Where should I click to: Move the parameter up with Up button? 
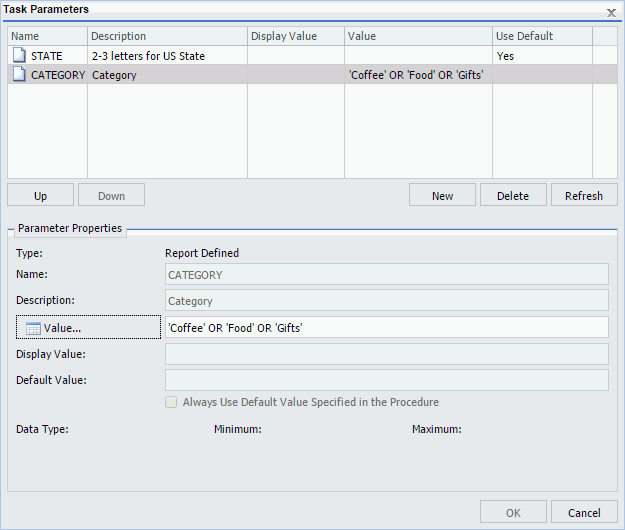[41, 195]
